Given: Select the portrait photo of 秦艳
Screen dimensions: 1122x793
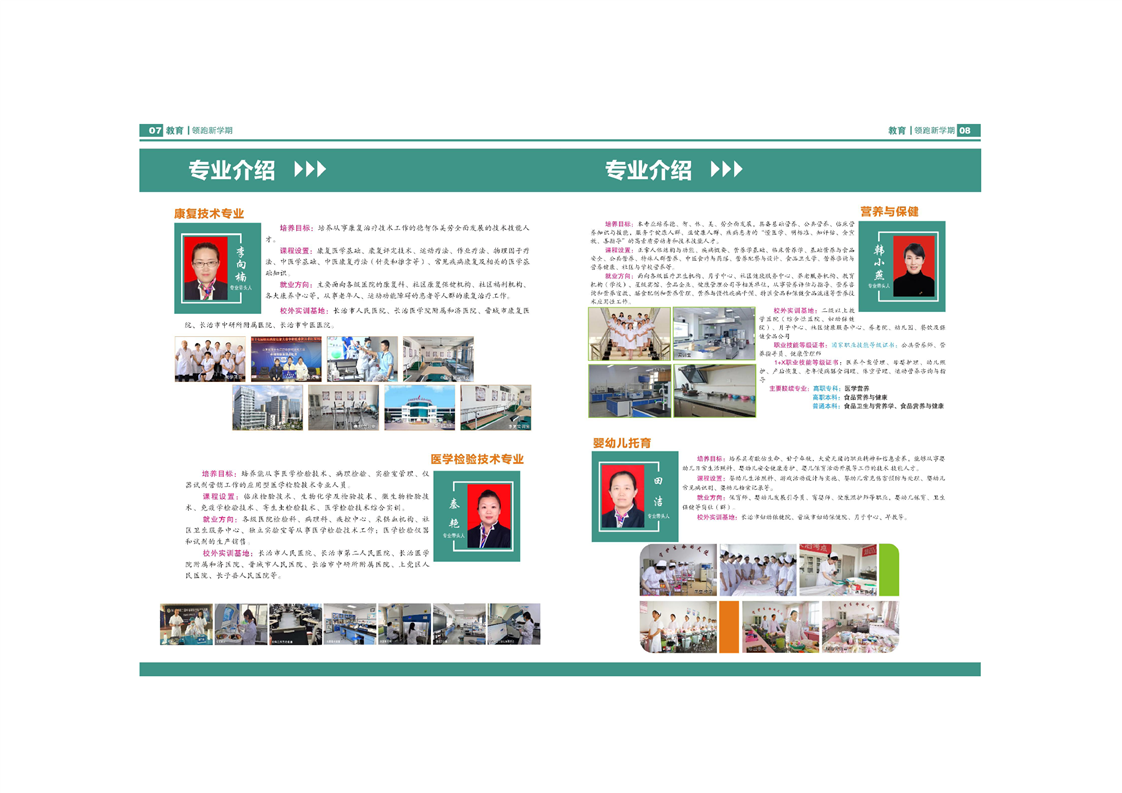Looking at the screenshot, I should [x=489, y=516].
